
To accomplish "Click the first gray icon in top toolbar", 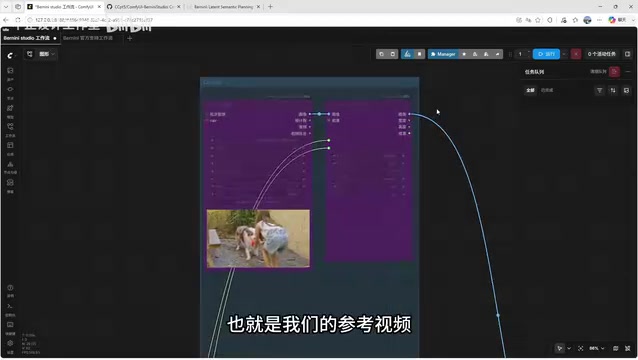I will point(381,54).
